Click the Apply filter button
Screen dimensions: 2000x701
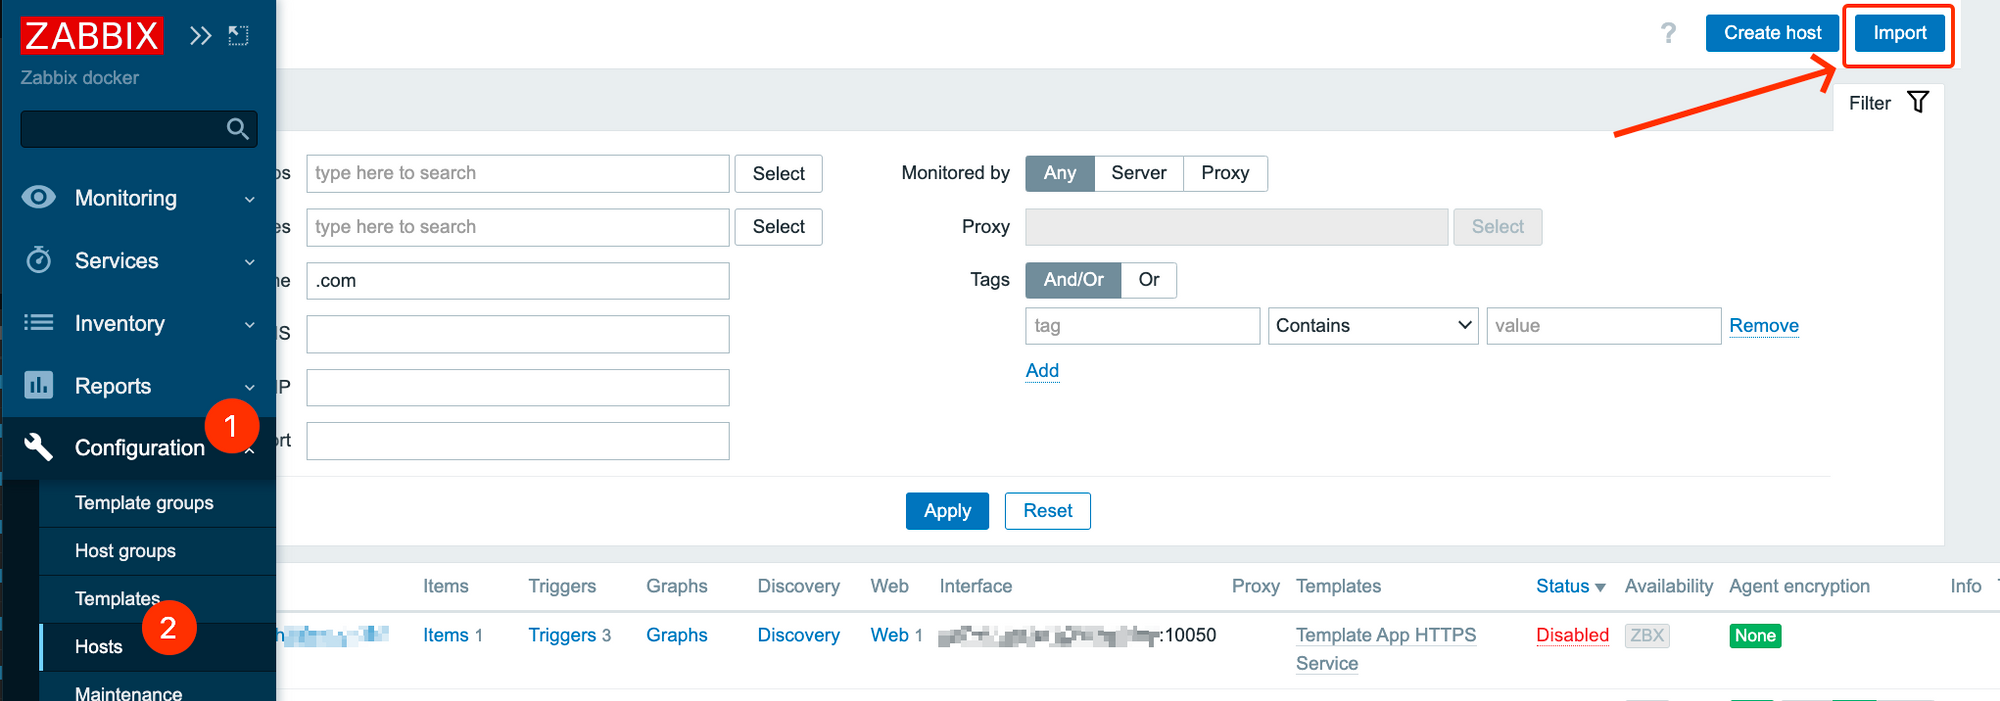(x=946, y=511)
